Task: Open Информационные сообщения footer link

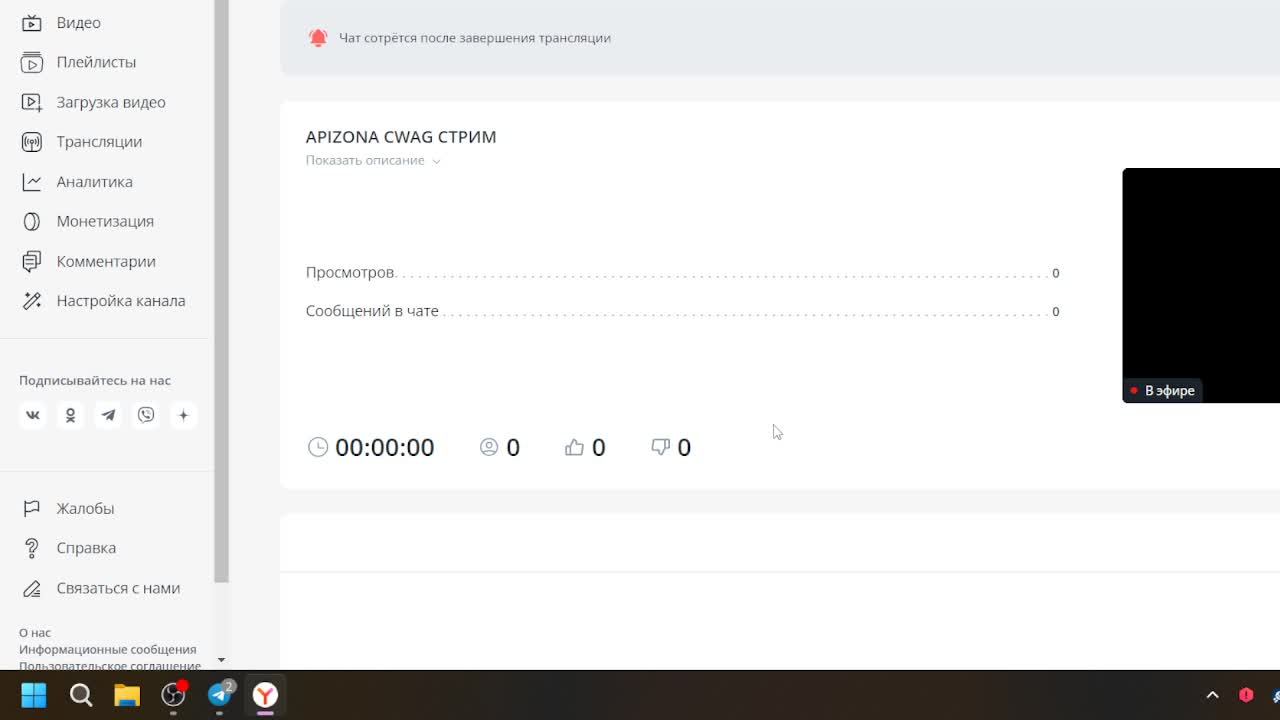Action: coord(108,650)
